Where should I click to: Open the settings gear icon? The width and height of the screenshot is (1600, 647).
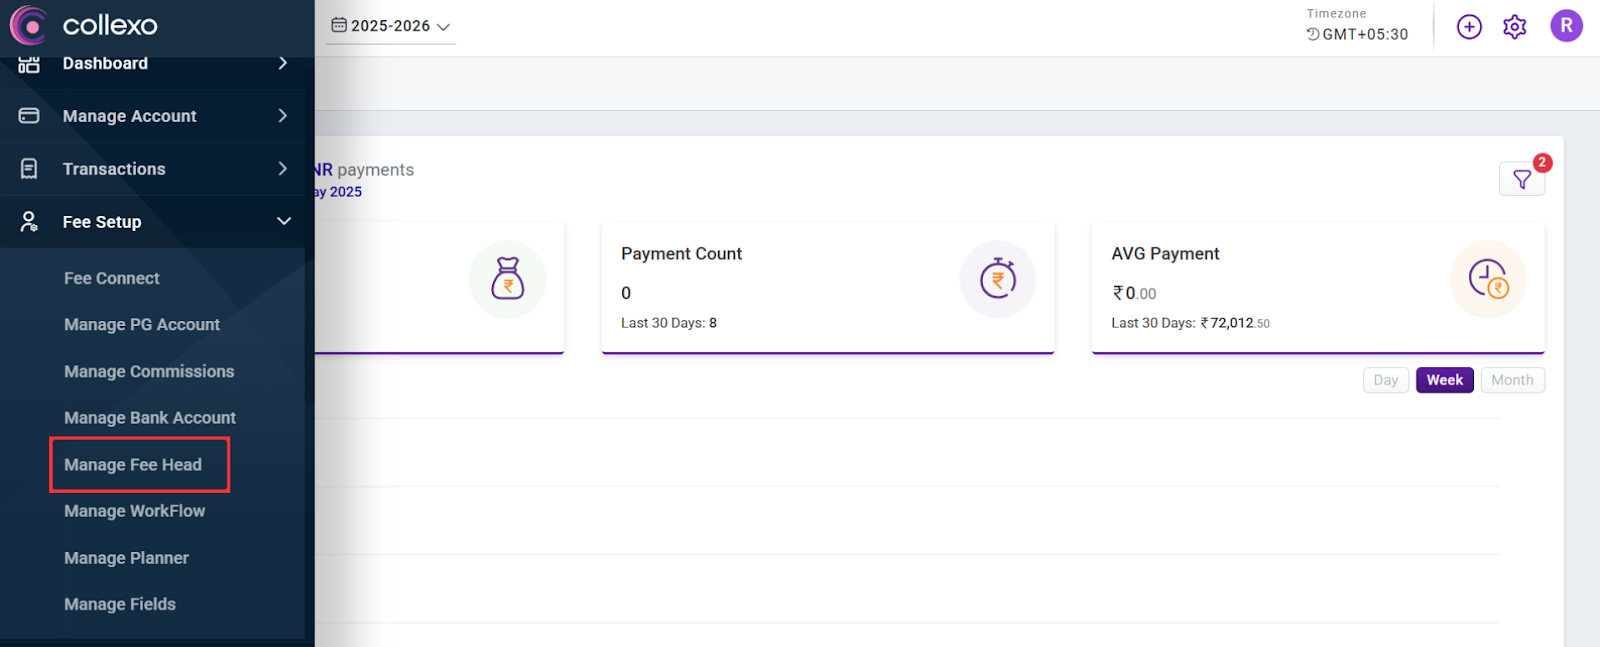[1514, 27]
